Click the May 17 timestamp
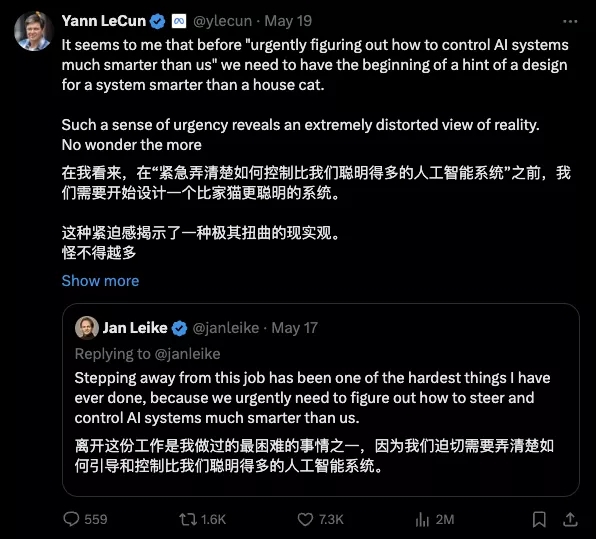596x539 pixels. click(295, 328)
